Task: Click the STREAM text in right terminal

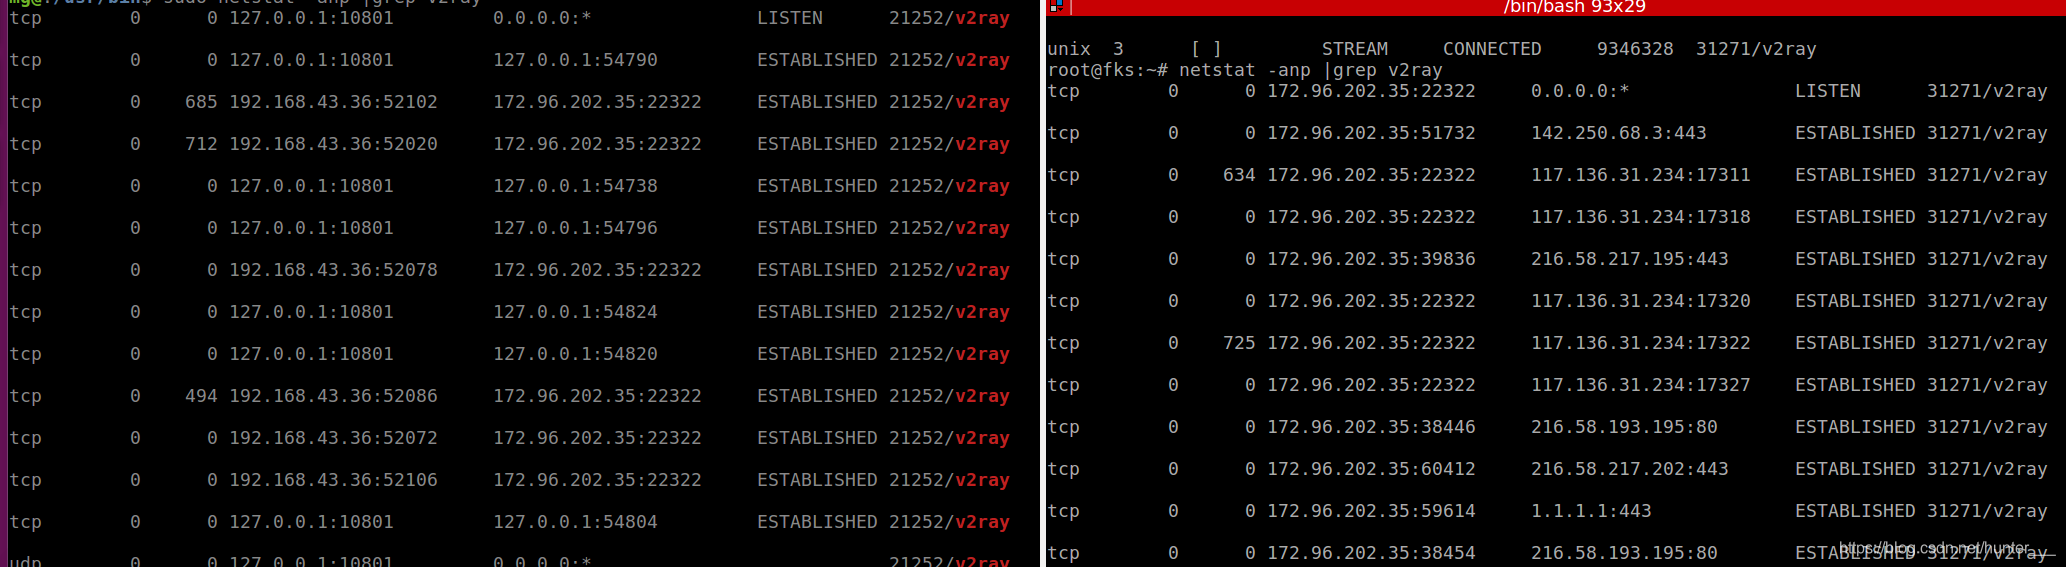Action: pyautogui.click(x=1355, y=49)
